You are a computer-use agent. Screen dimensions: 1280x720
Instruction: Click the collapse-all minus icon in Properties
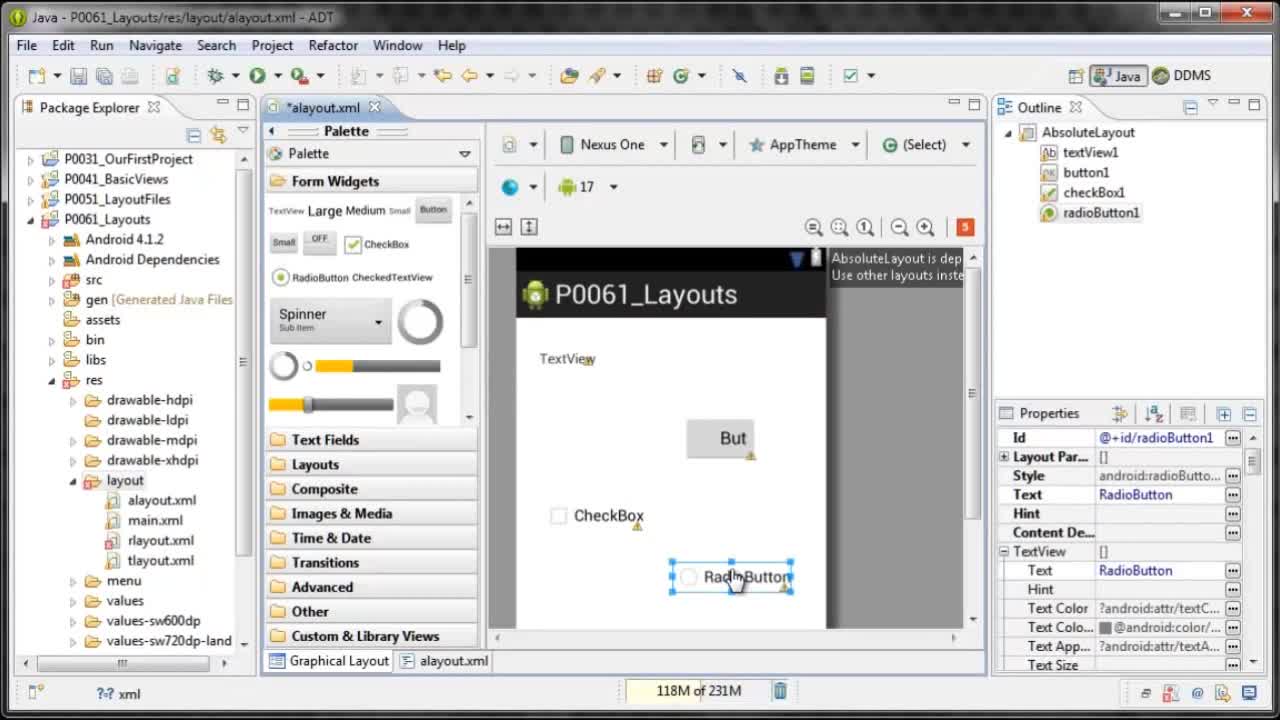point(1249,413)
